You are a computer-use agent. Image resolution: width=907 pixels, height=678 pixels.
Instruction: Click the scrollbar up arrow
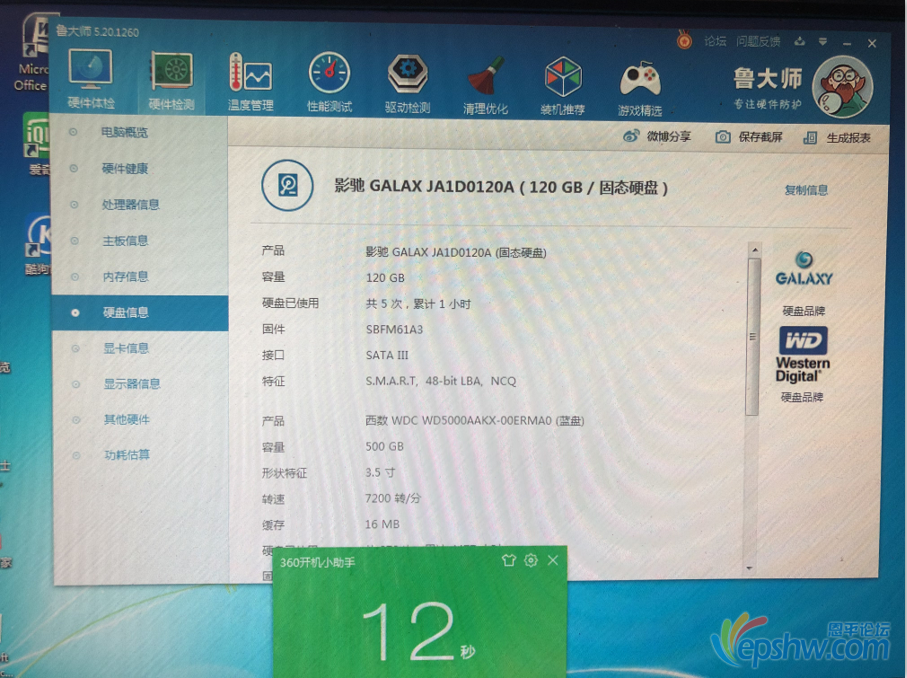(754, 250)
